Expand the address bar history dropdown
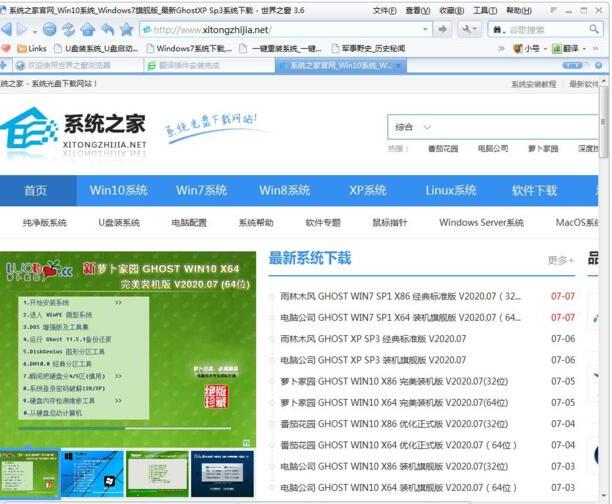The image size is (612, 504). (425, 29)
